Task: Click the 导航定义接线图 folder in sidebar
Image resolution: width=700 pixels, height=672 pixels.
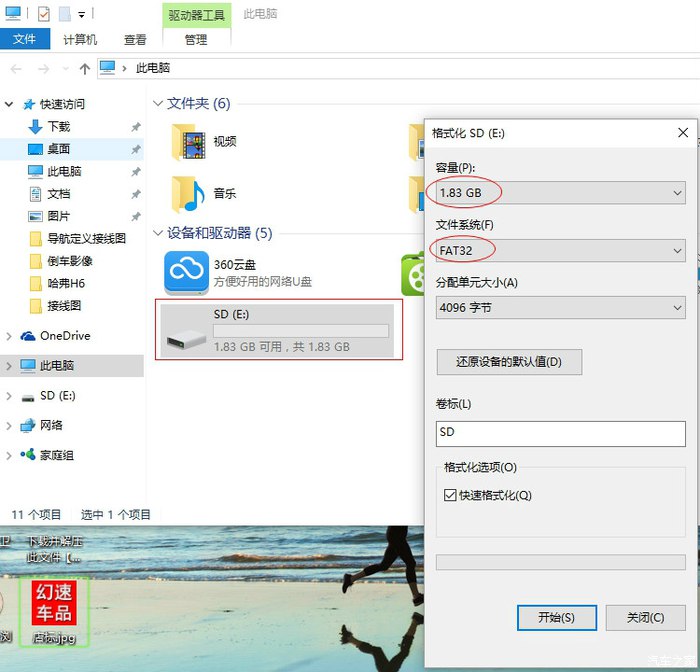Action: (78, 239)
